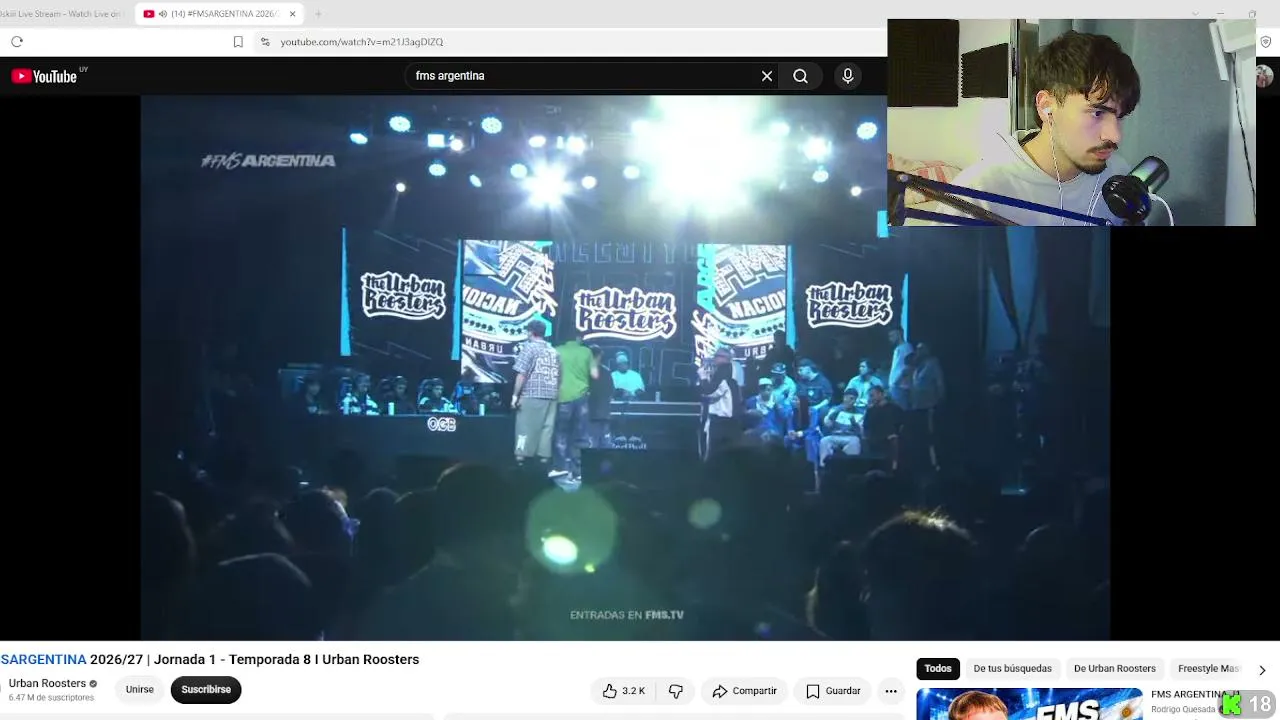
Task: Click the Unirse button
Action: (140, 690)
